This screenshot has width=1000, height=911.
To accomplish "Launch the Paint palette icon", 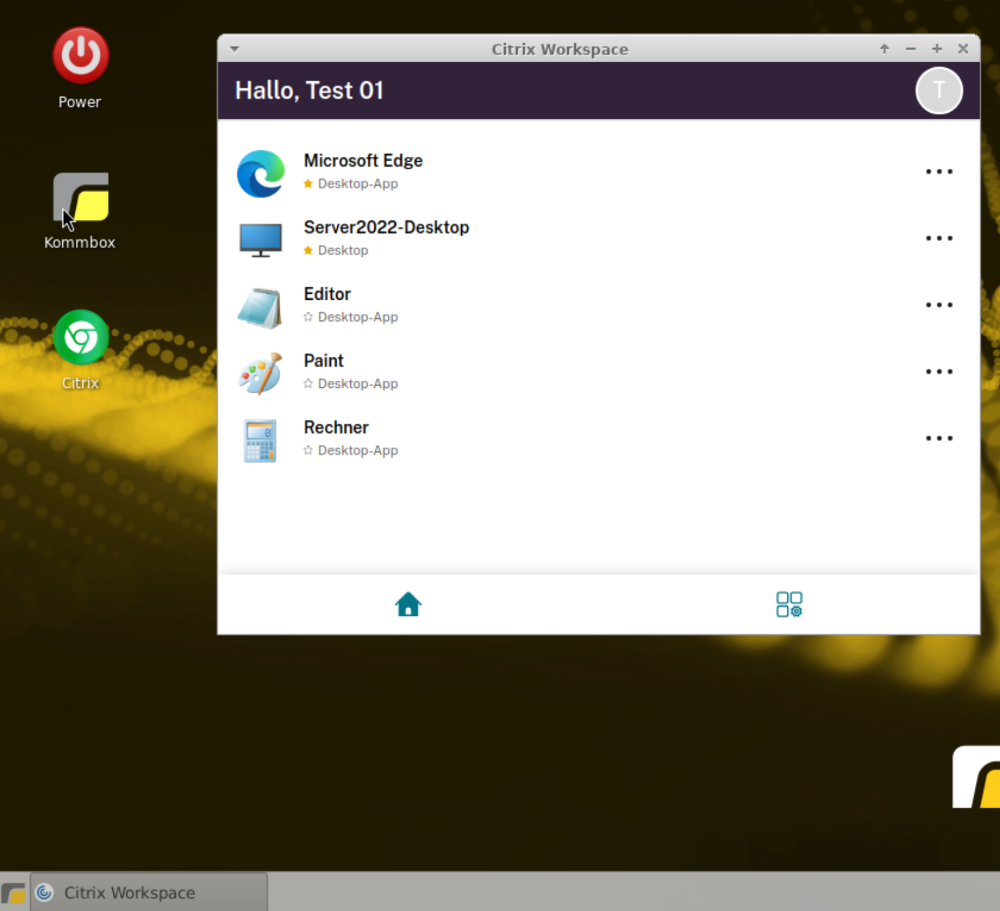I will coord(261,373).
